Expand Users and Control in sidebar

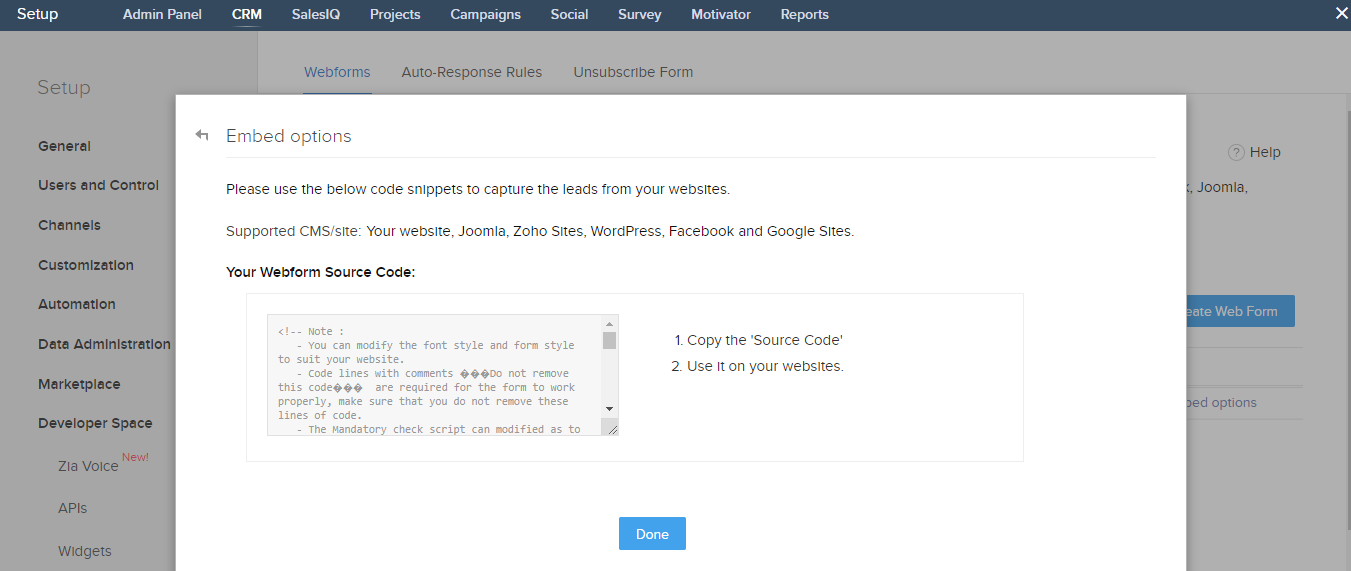point(98,185)
